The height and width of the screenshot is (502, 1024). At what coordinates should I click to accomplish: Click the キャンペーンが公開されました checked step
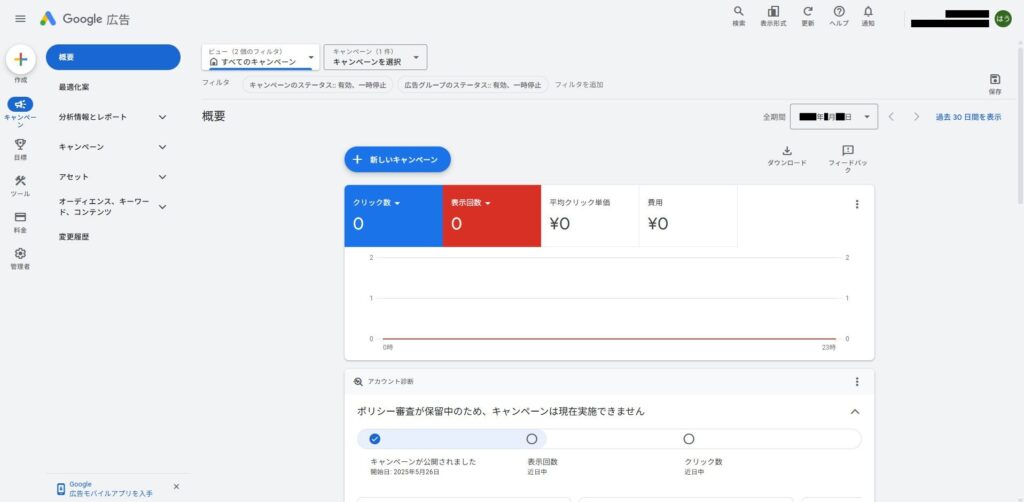click(374, 439)
